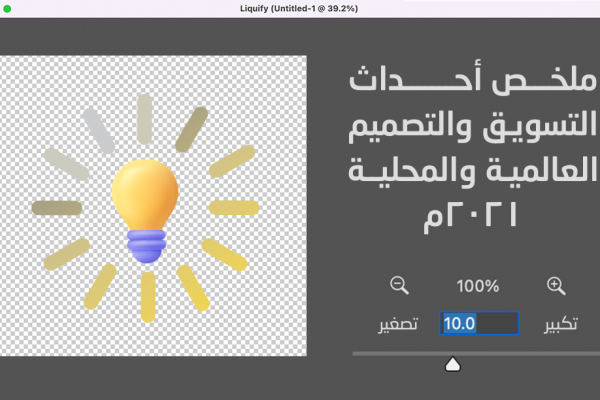Click the تصغير (shrink) label
Image resolution: width=600 pixels, height=400 pixels.
pyautogui.click(x=397, y=325)
